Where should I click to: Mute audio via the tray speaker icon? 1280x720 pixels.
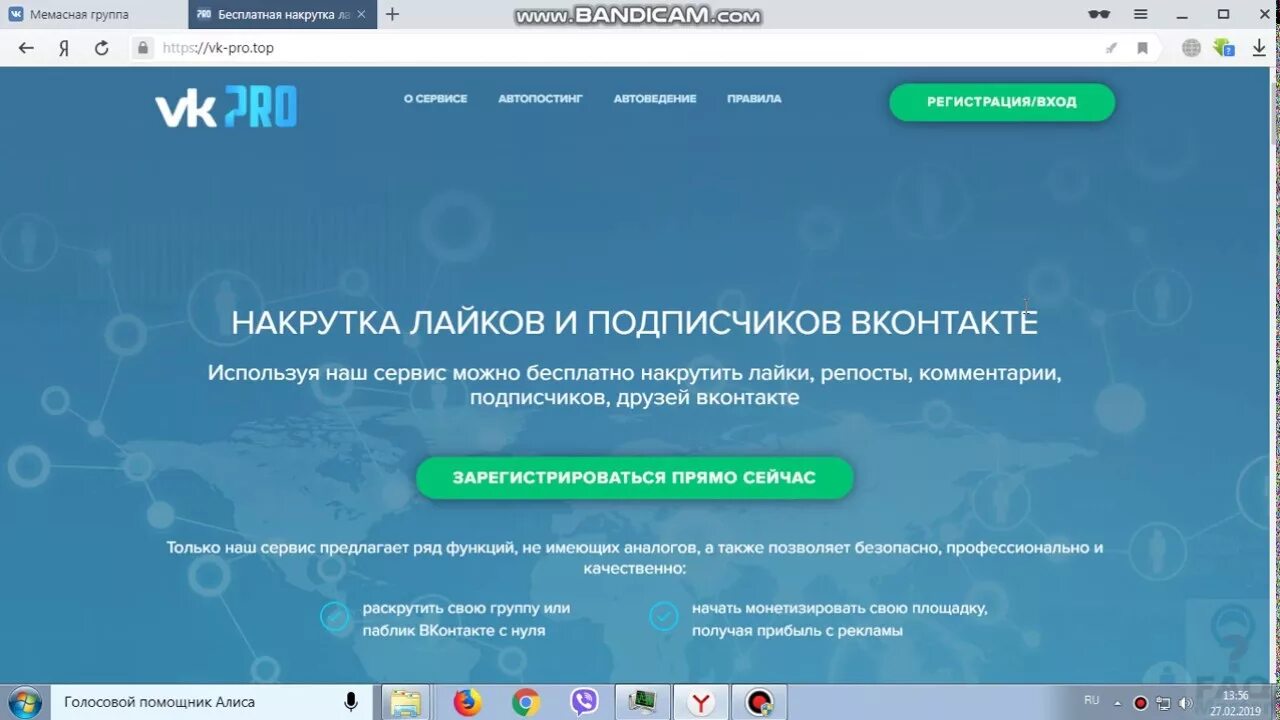coord(1185,702)
